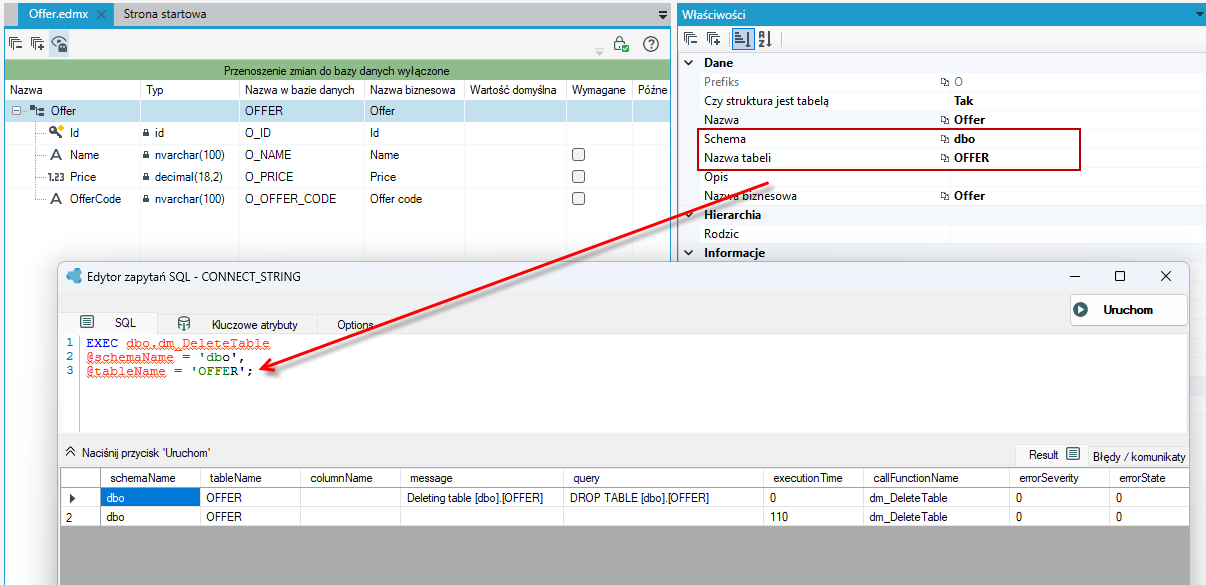Open the toolbar overflow arrow in Offer.edmx
Screen dimensions: 1206x585
[x=599, y=50]
